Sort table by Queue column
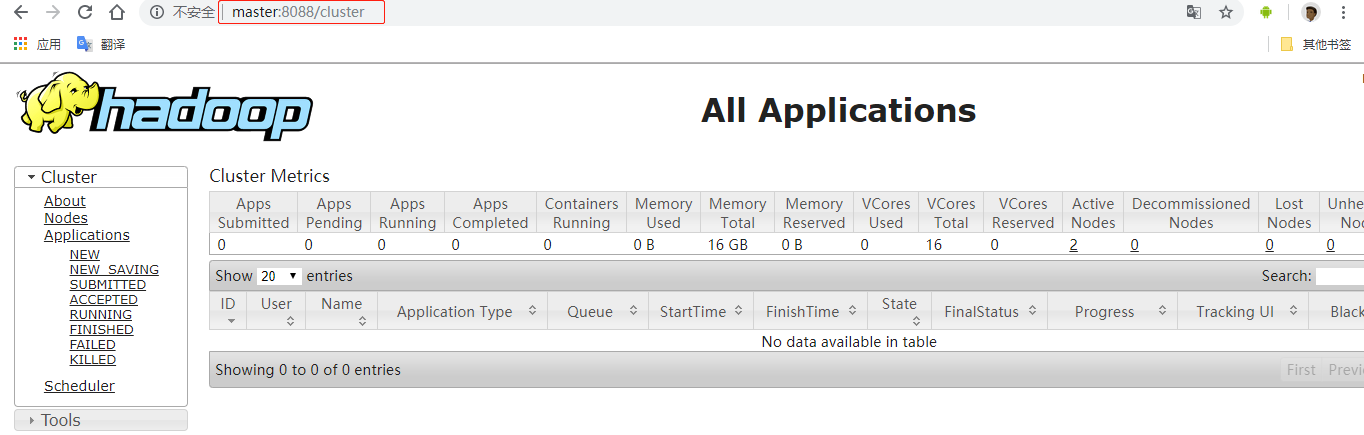The height and width of the screenshot is (435, 1364). (x=598, y=311)
